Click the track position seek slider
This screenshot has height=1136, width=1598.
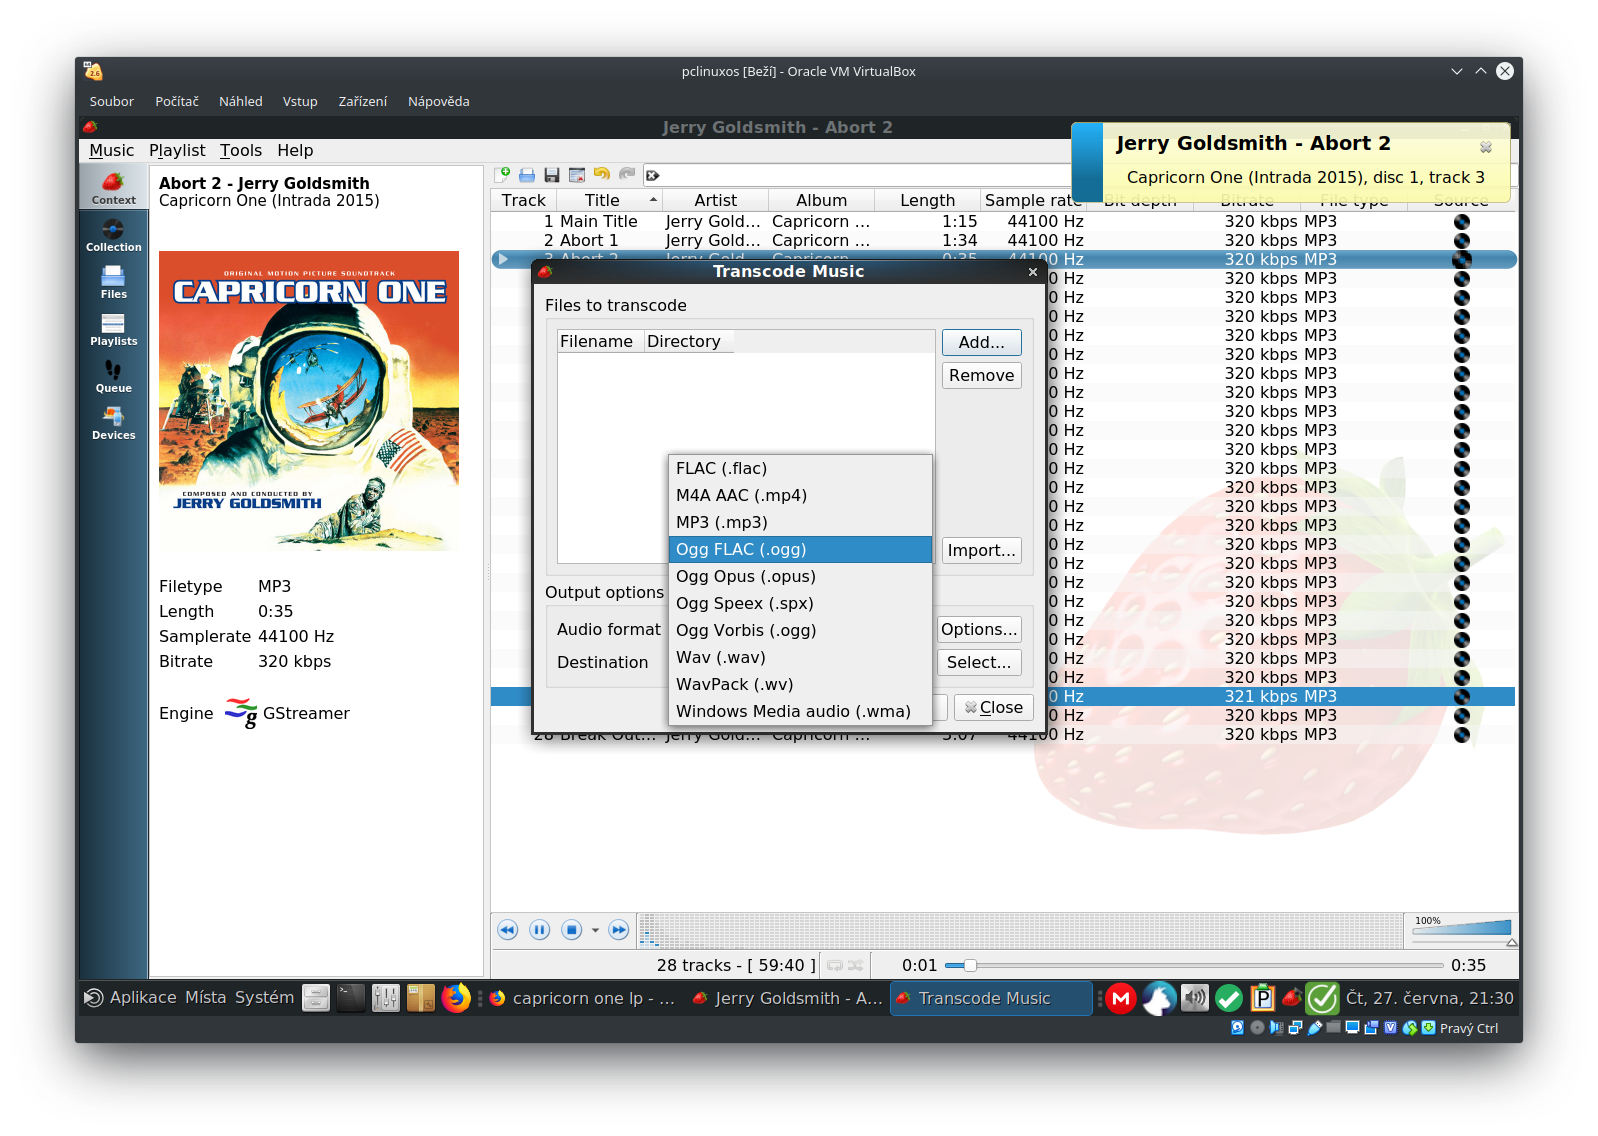point(1194,966)
